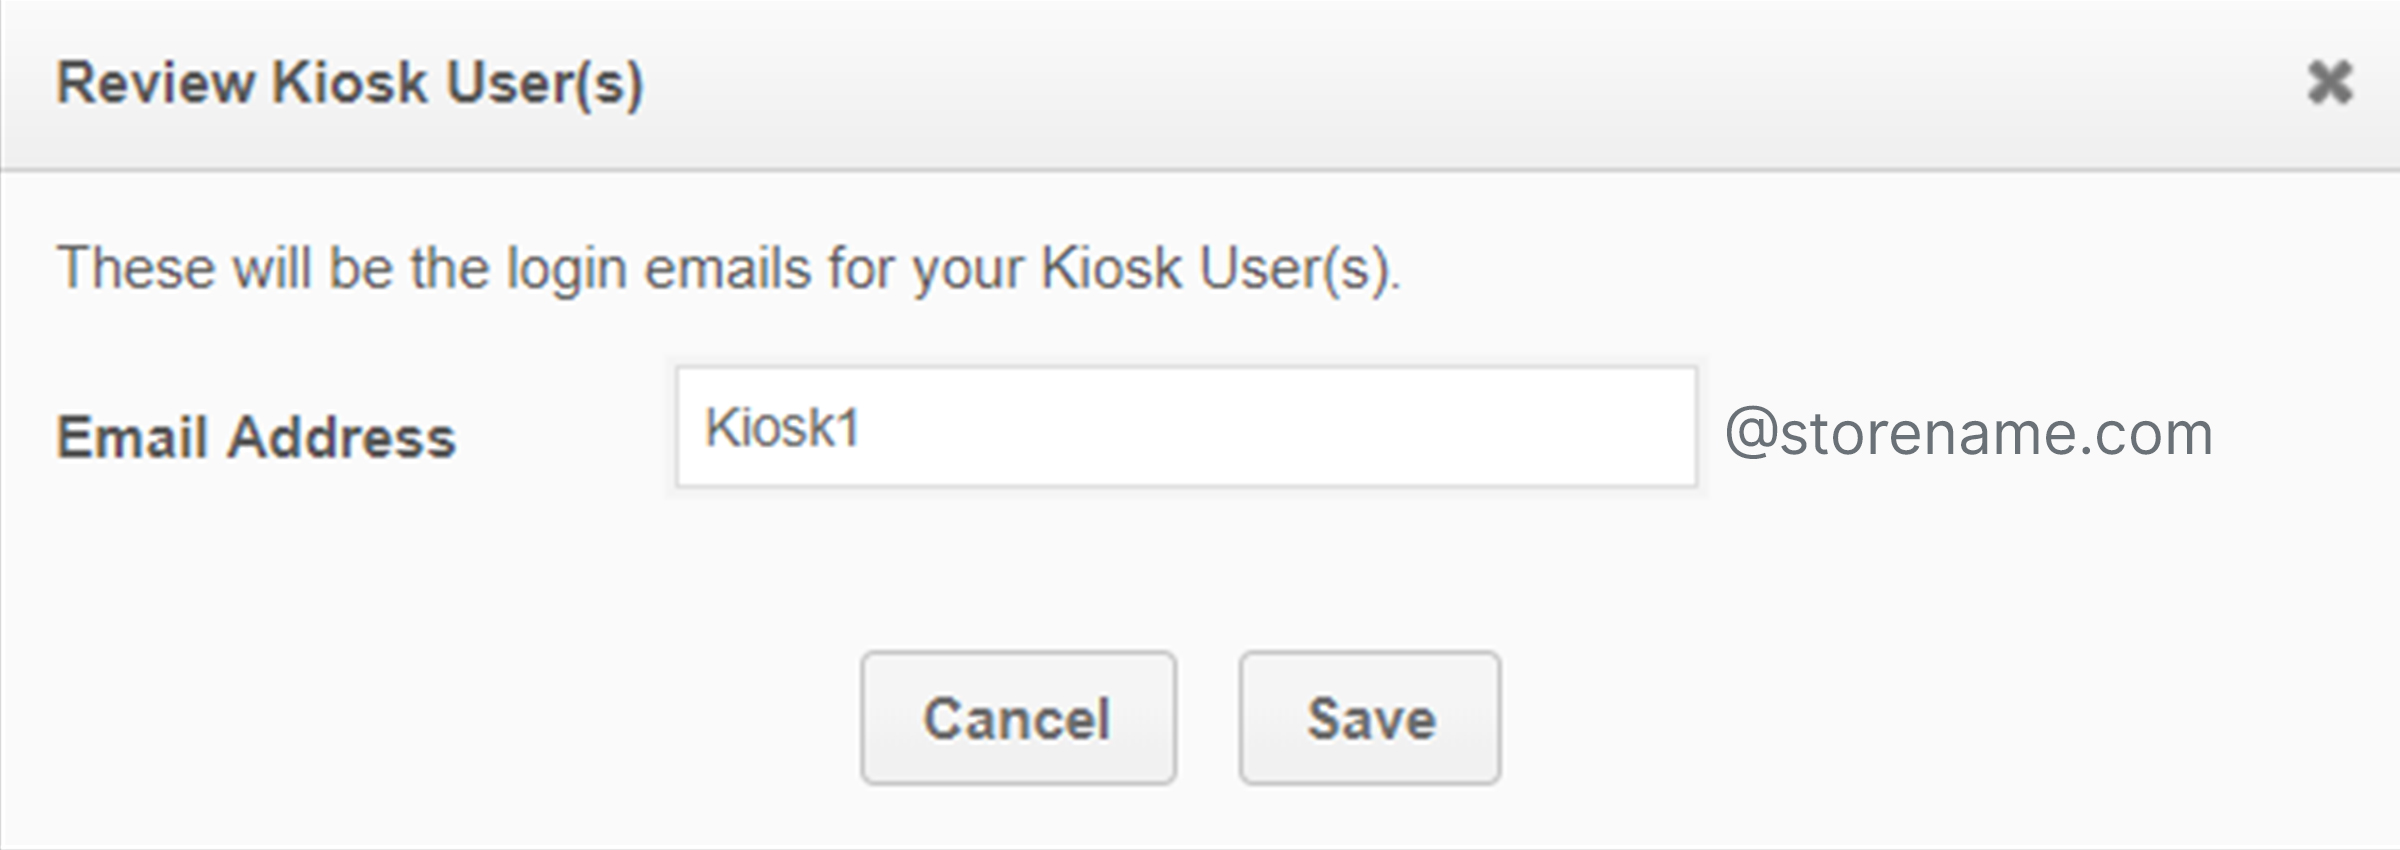Exit the dialog without saving changes
The image size is (2400, 850).
(x=1018, y=717)
